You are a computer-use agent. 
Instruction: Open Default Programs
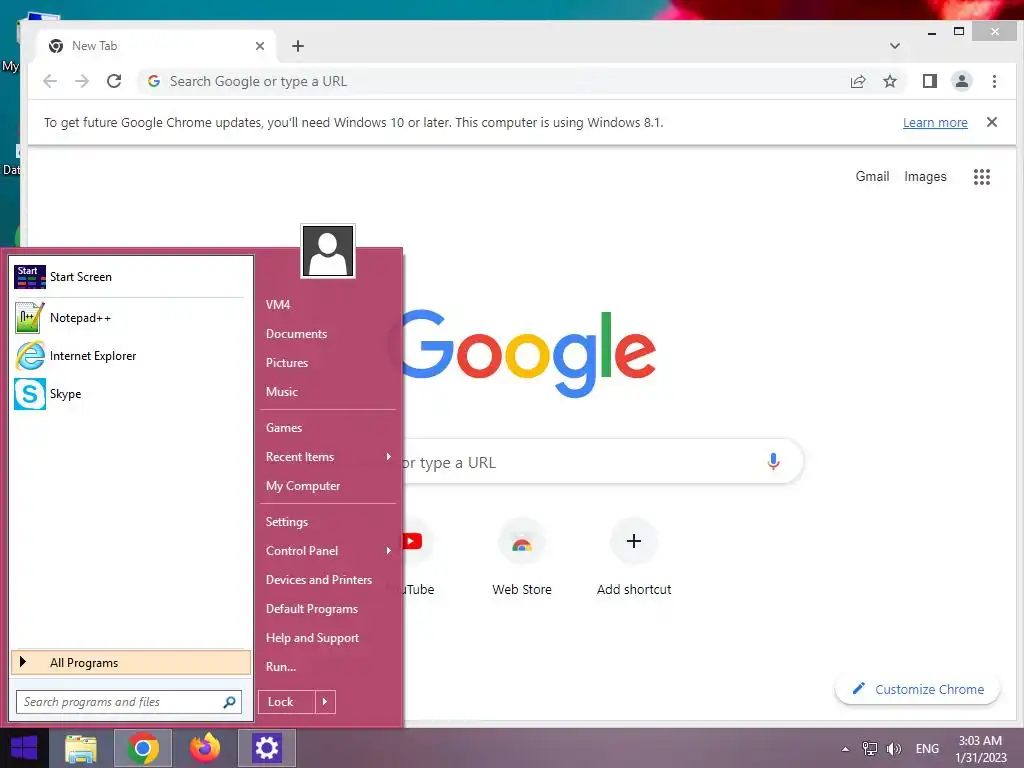[x=312, y=609]
